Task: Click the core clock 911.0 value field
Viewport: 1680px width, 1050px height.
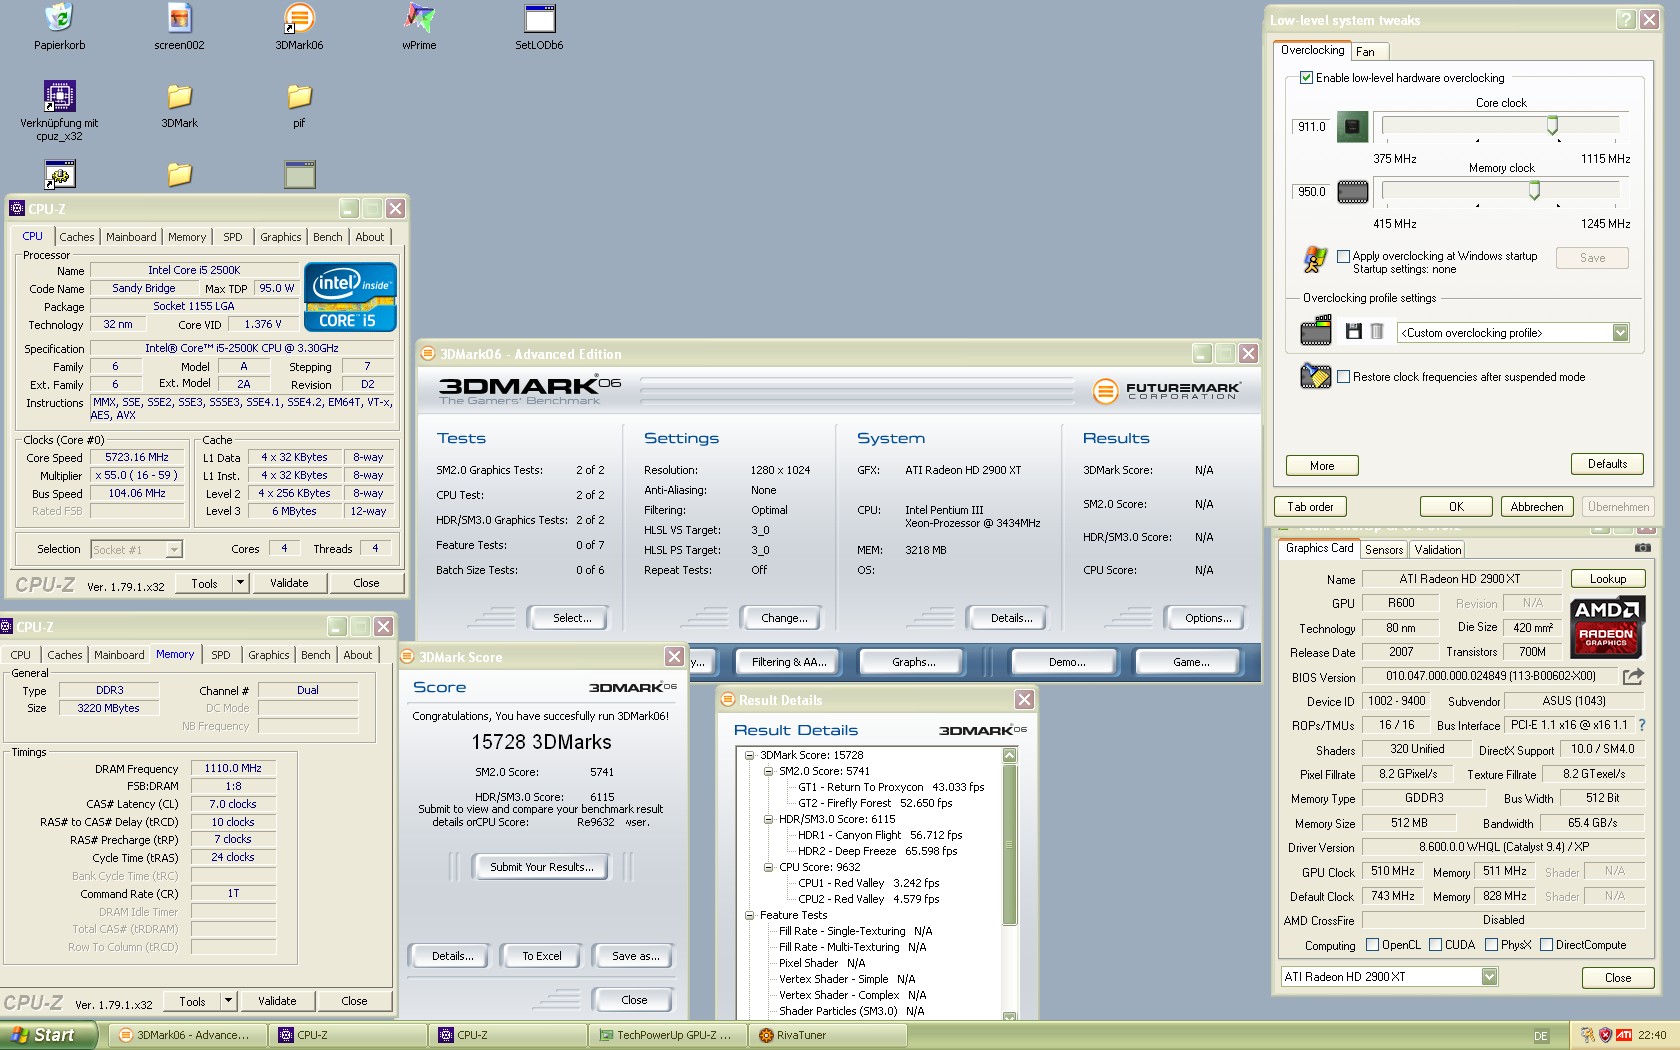Action: 1311,127
